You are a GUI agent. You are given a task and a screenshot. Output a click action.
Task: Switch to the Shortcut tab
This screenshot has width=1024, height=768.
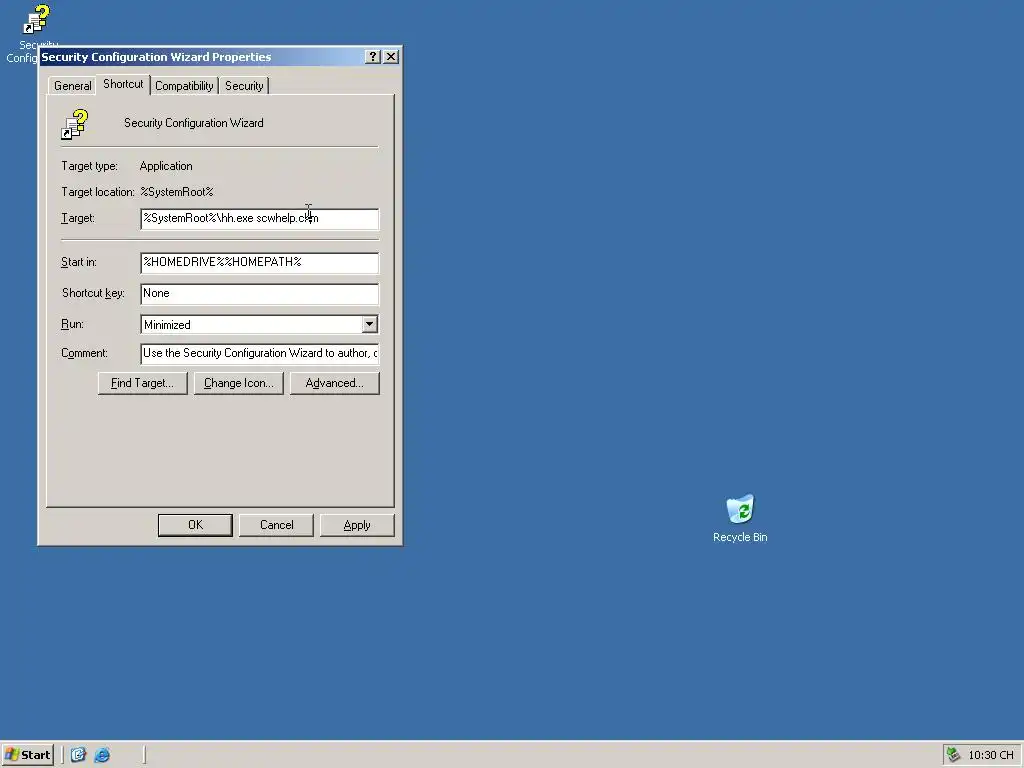[x=123, y=84]
